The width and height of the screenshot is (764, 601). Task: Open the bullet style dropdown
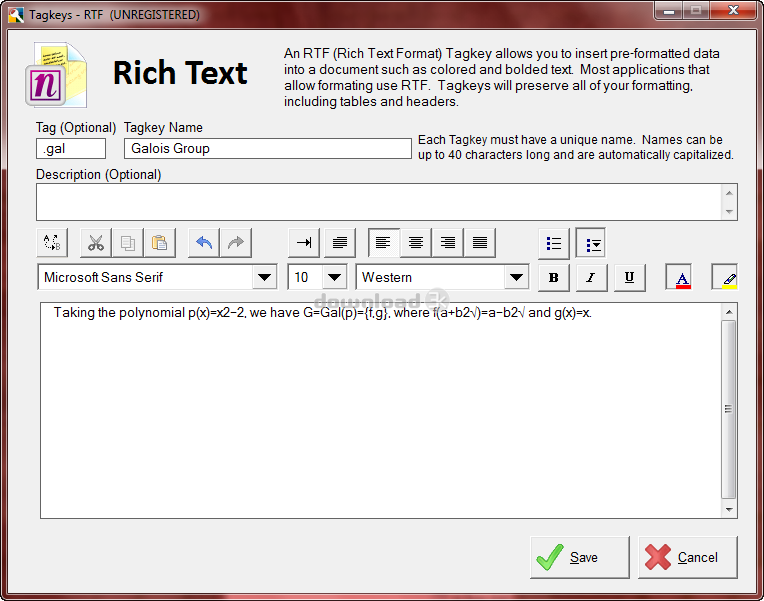click(591, 243)
